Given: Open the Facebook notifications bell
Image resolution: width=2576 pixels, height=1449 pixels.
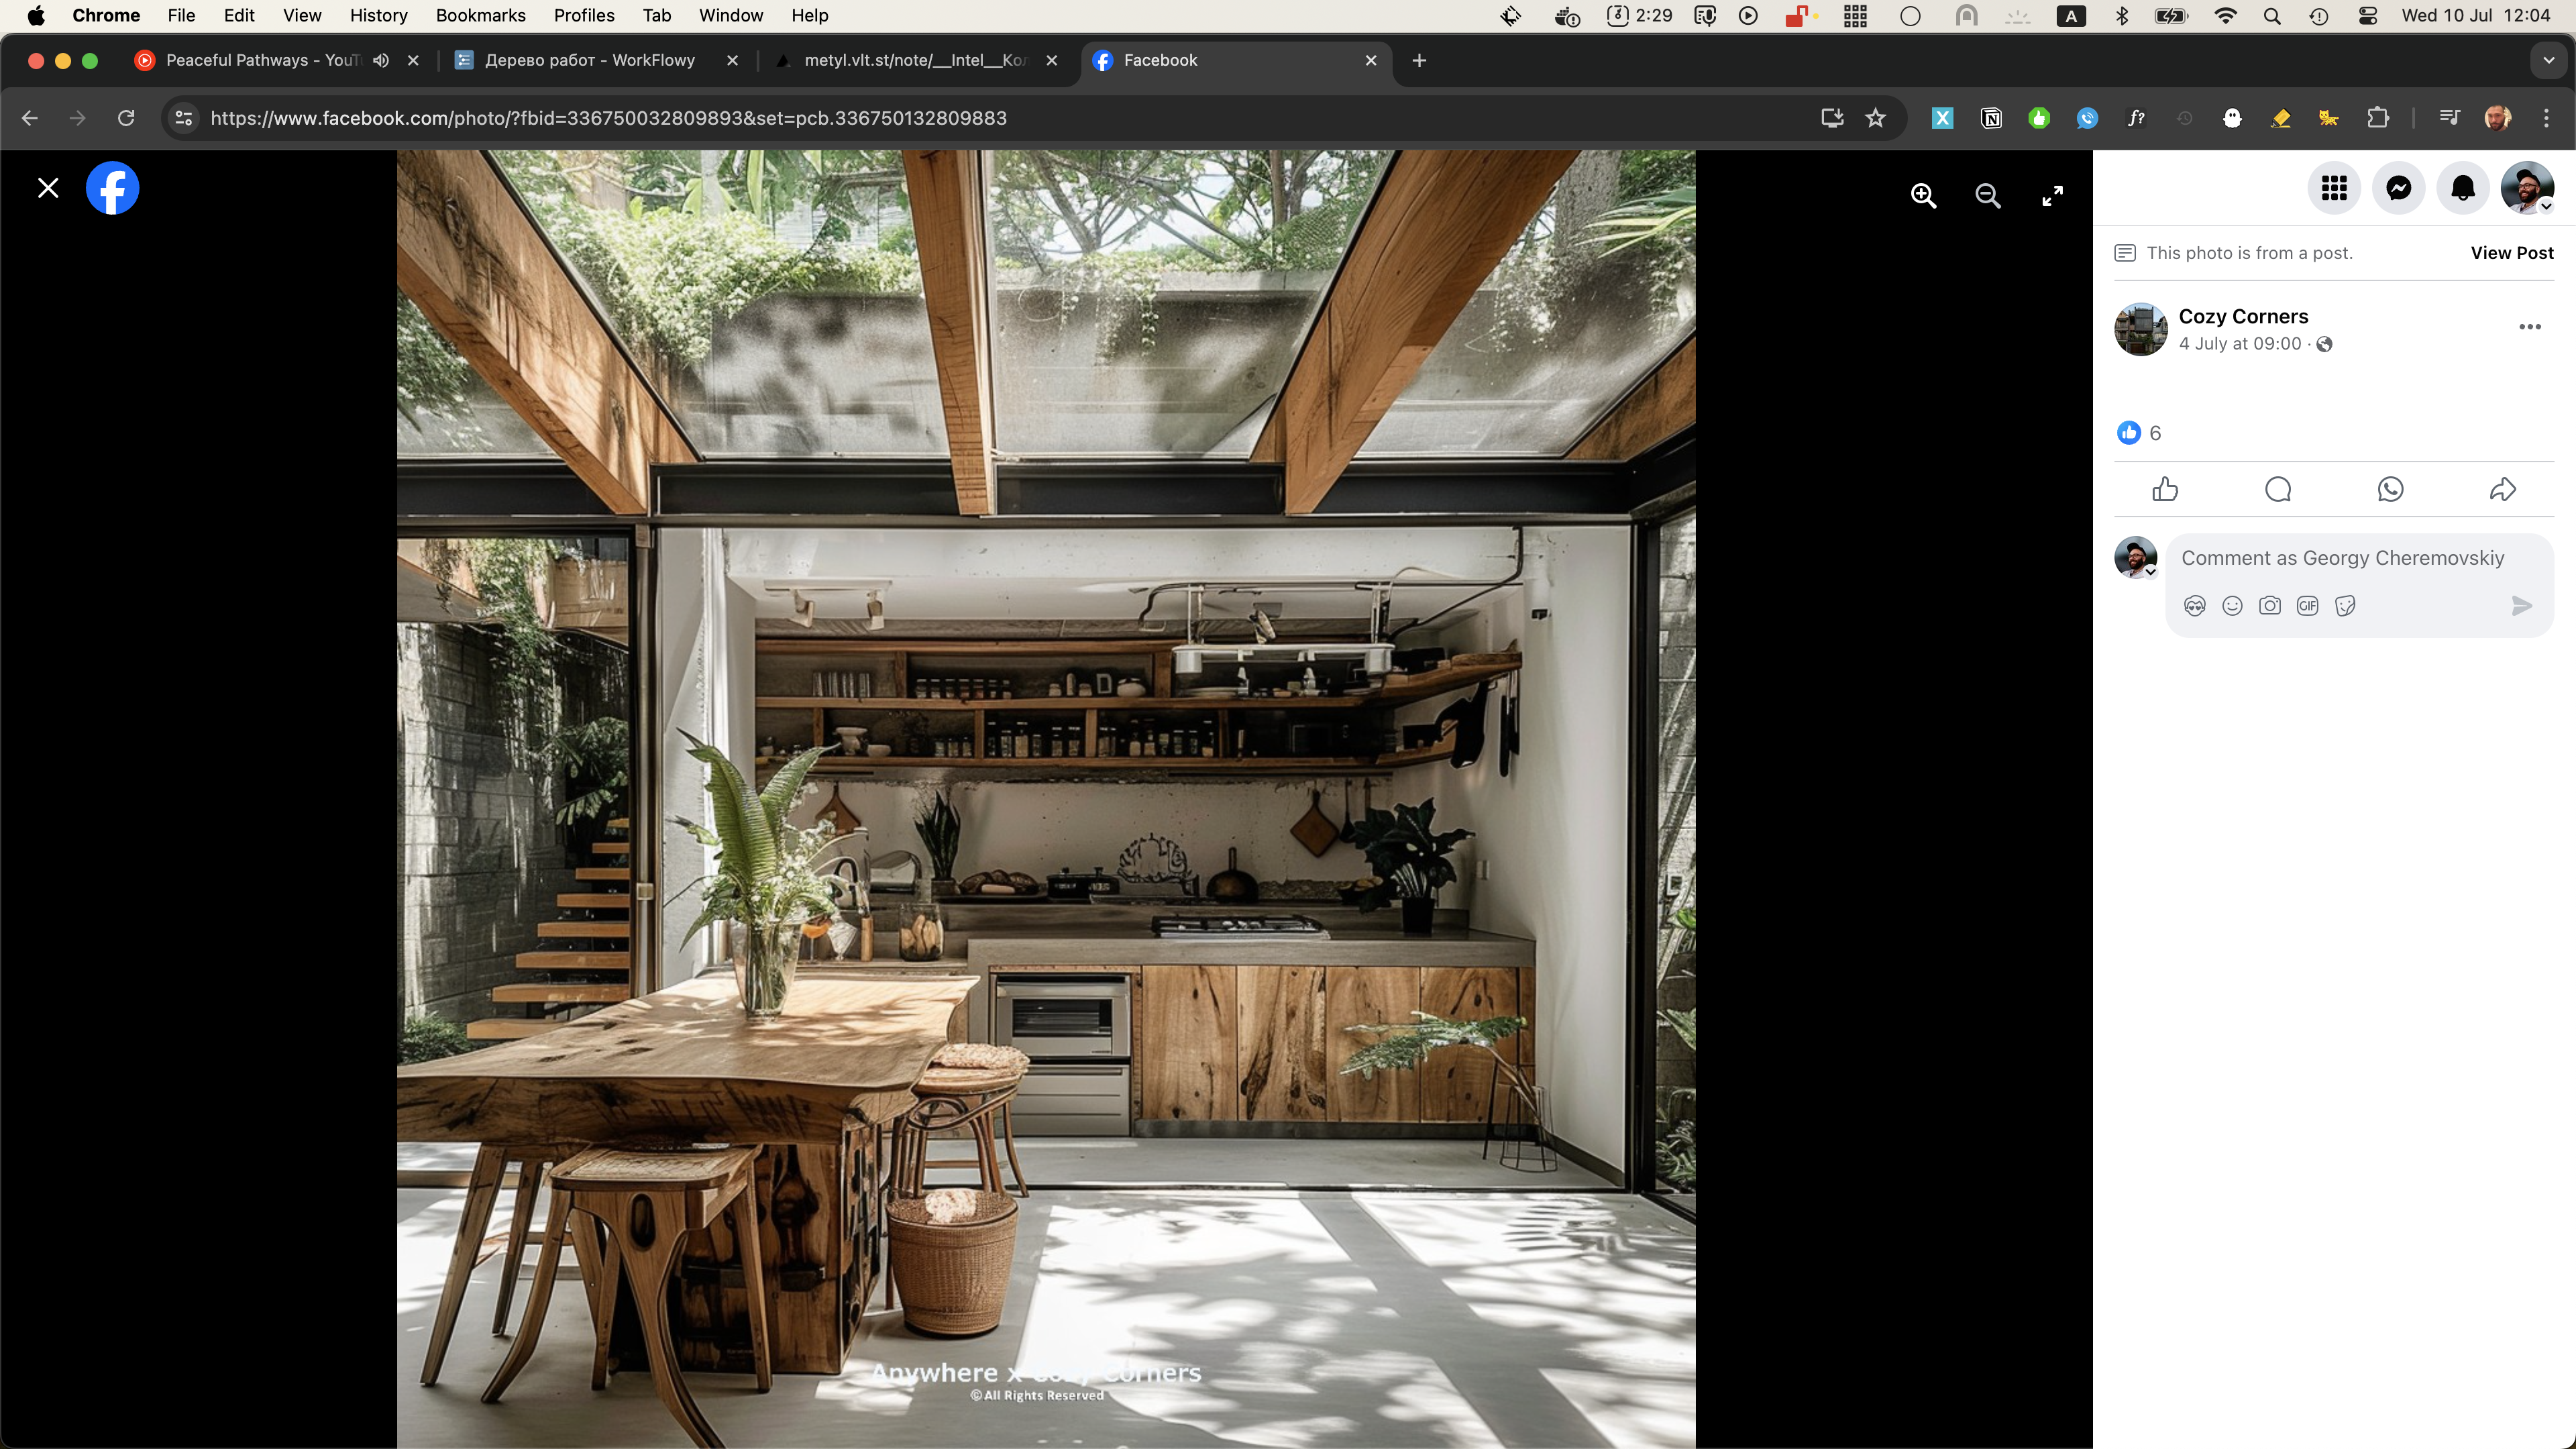Looking at the screenshot, I should (x=2462, y=188).
